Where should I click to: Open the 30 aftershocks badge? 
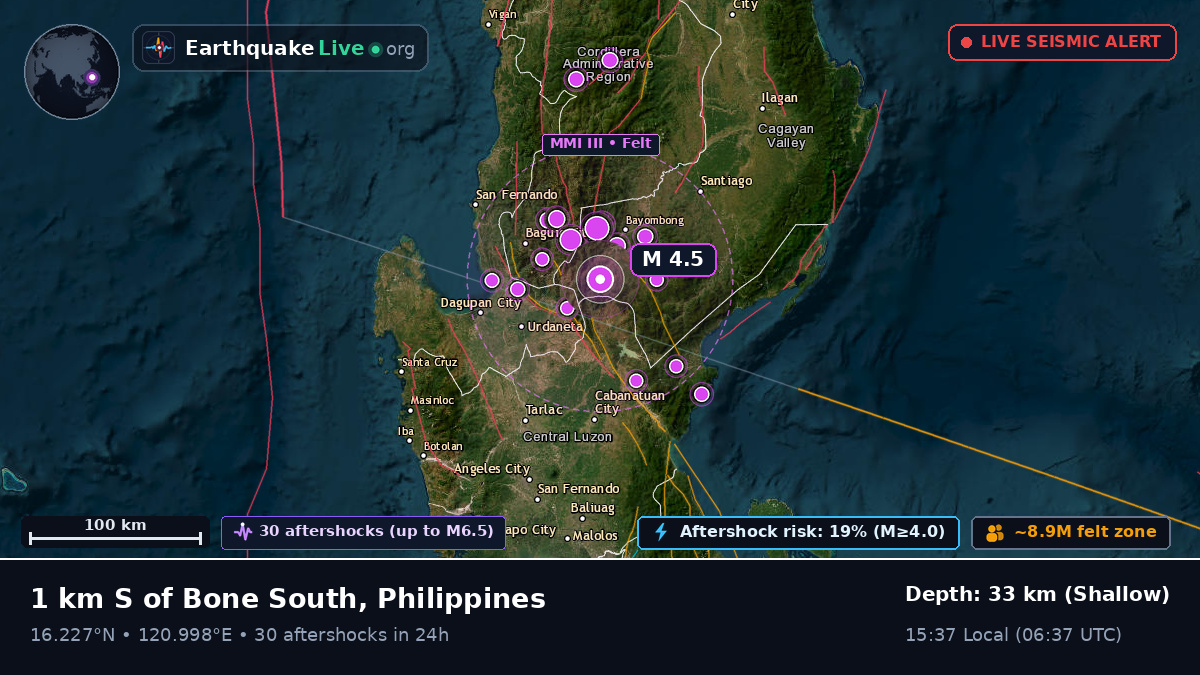[x=363, y=532]
